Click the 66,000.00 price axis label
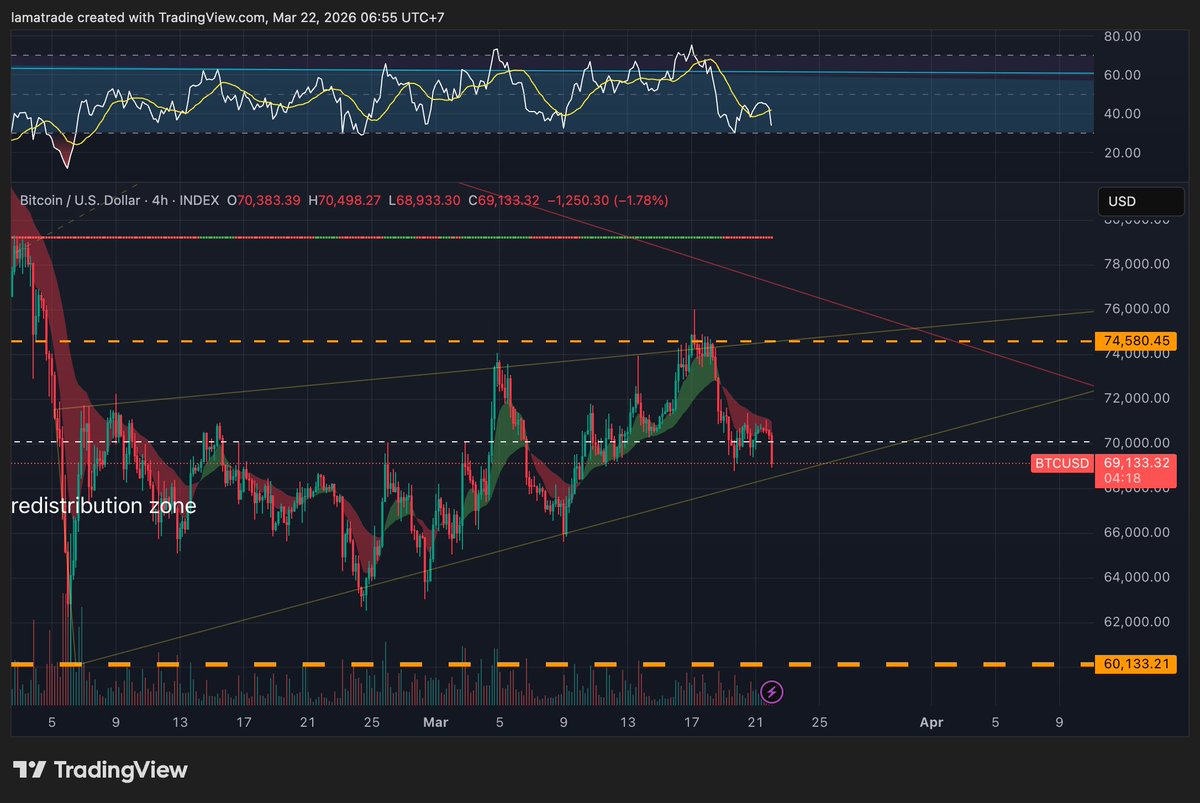 [1137, 532]
